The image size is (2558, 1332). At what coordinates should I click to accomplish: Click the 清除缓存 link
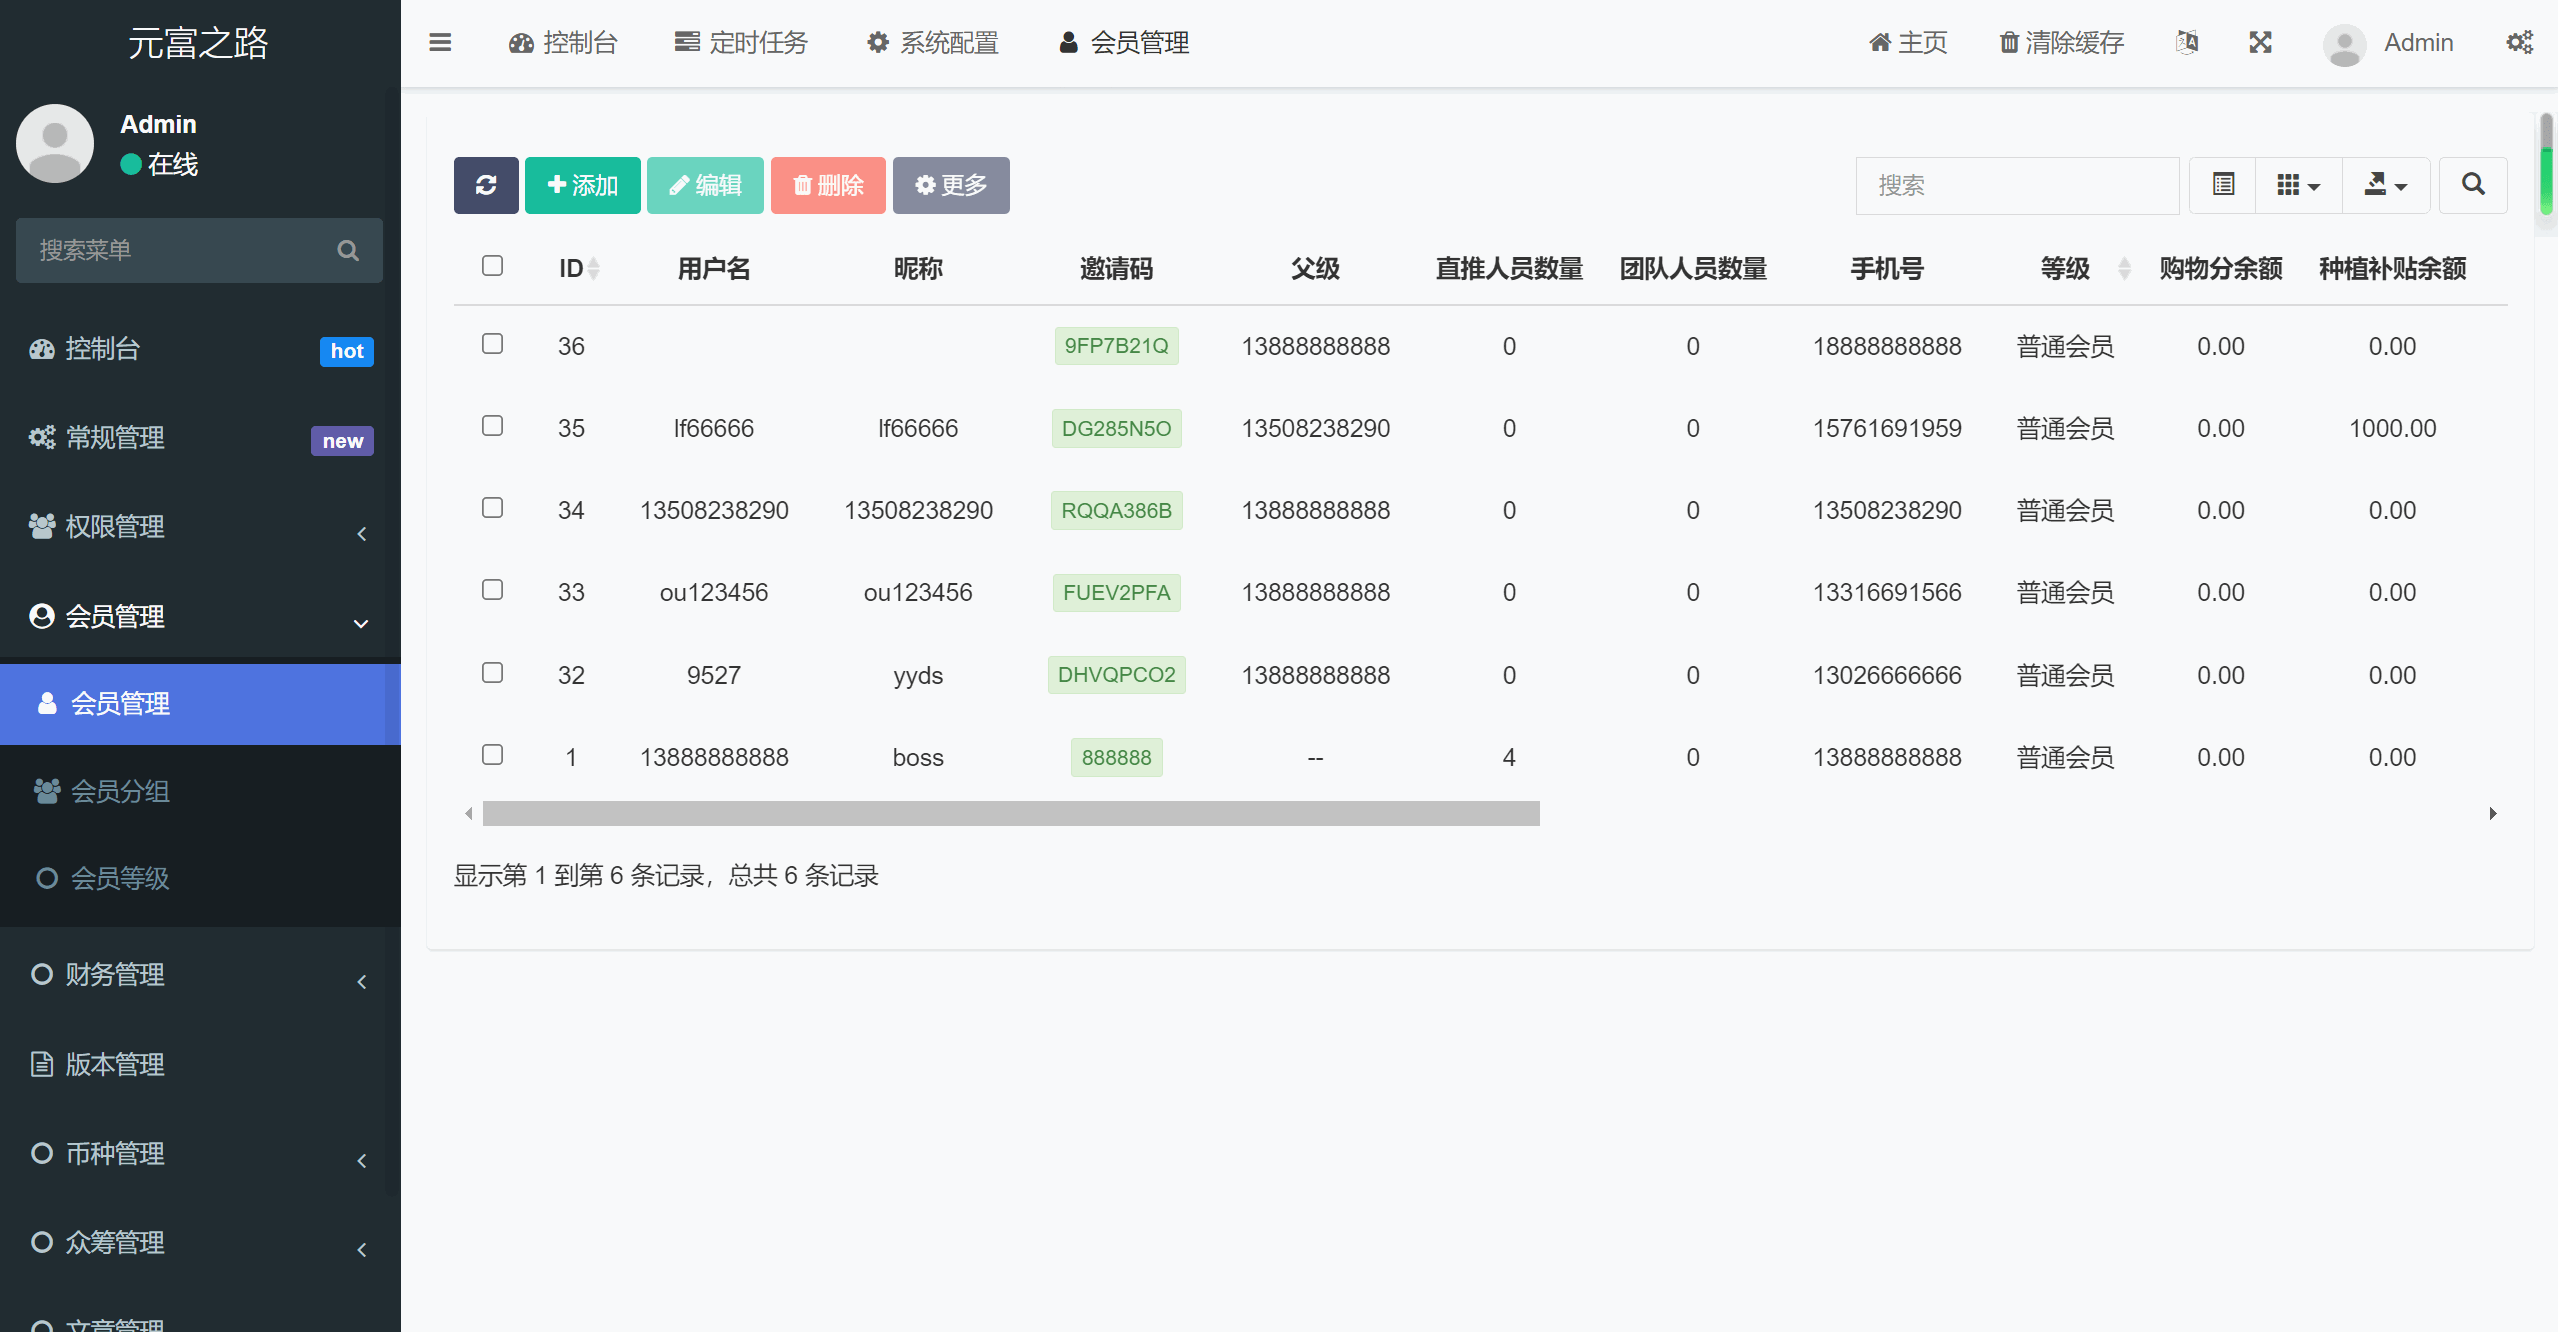2061,43
